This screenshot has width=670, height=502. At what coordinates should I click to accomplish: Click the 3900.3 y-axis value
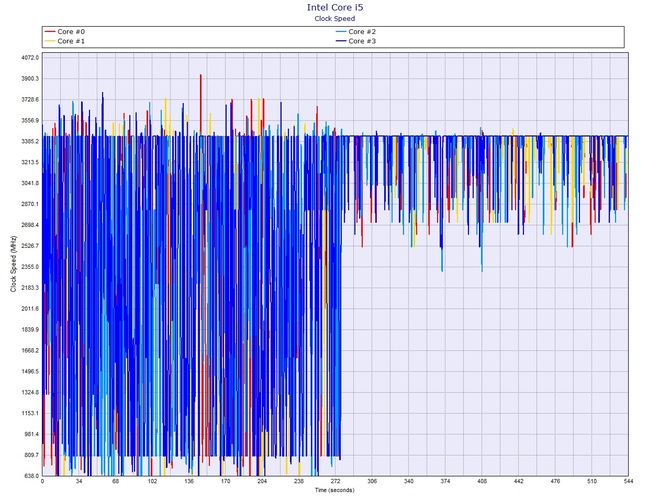[x=30, y=79]
